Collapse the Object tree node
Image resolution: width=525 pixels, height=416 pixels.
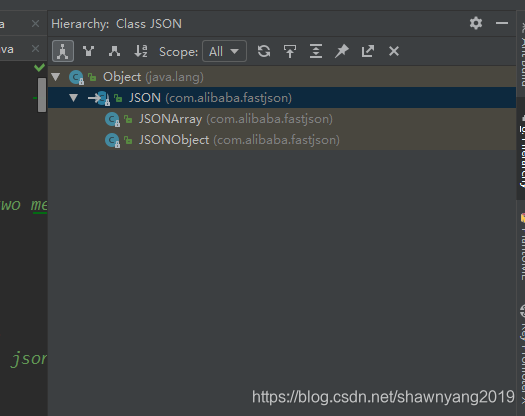(56, 77)
